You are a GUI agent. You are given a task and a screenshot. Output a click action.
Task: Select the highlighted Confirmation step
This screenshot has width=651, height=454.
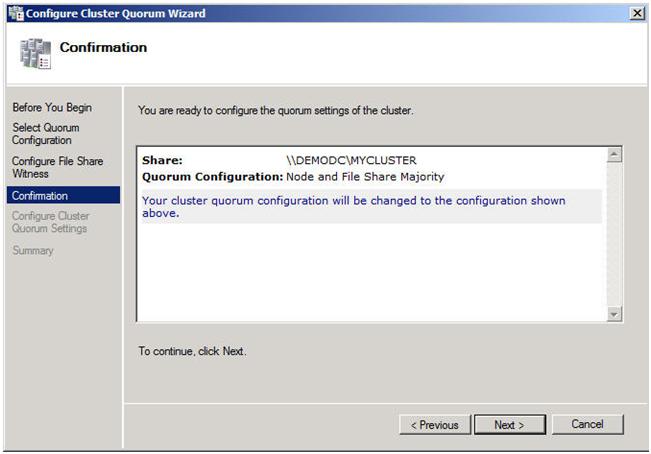pos(40,196)
